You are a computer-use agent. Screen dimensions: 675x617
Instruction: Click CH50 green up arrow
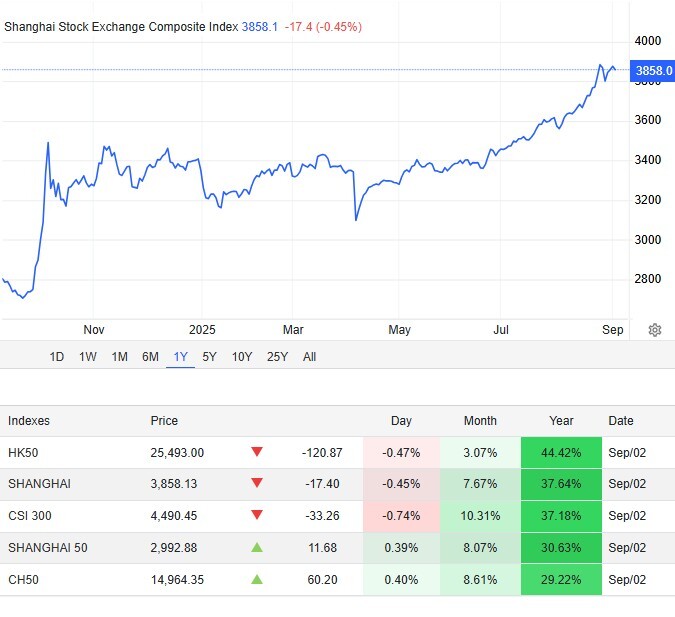tap(257, 579)
